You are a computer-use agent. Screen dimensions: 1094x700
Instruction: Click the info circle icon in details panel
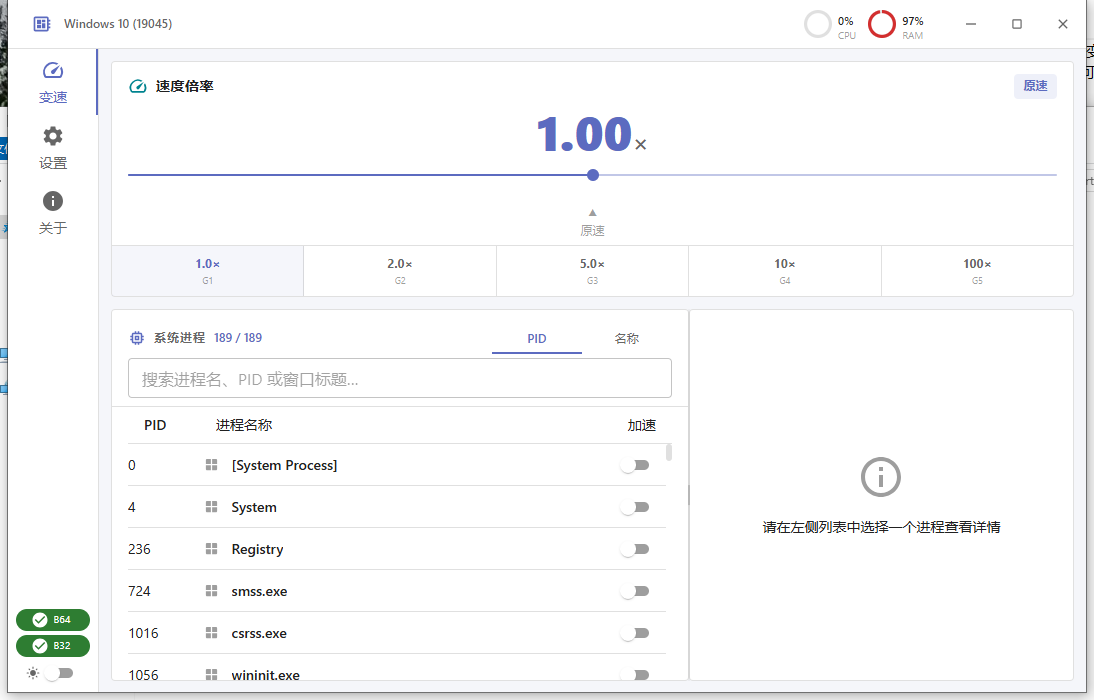[x=881, y=477]
